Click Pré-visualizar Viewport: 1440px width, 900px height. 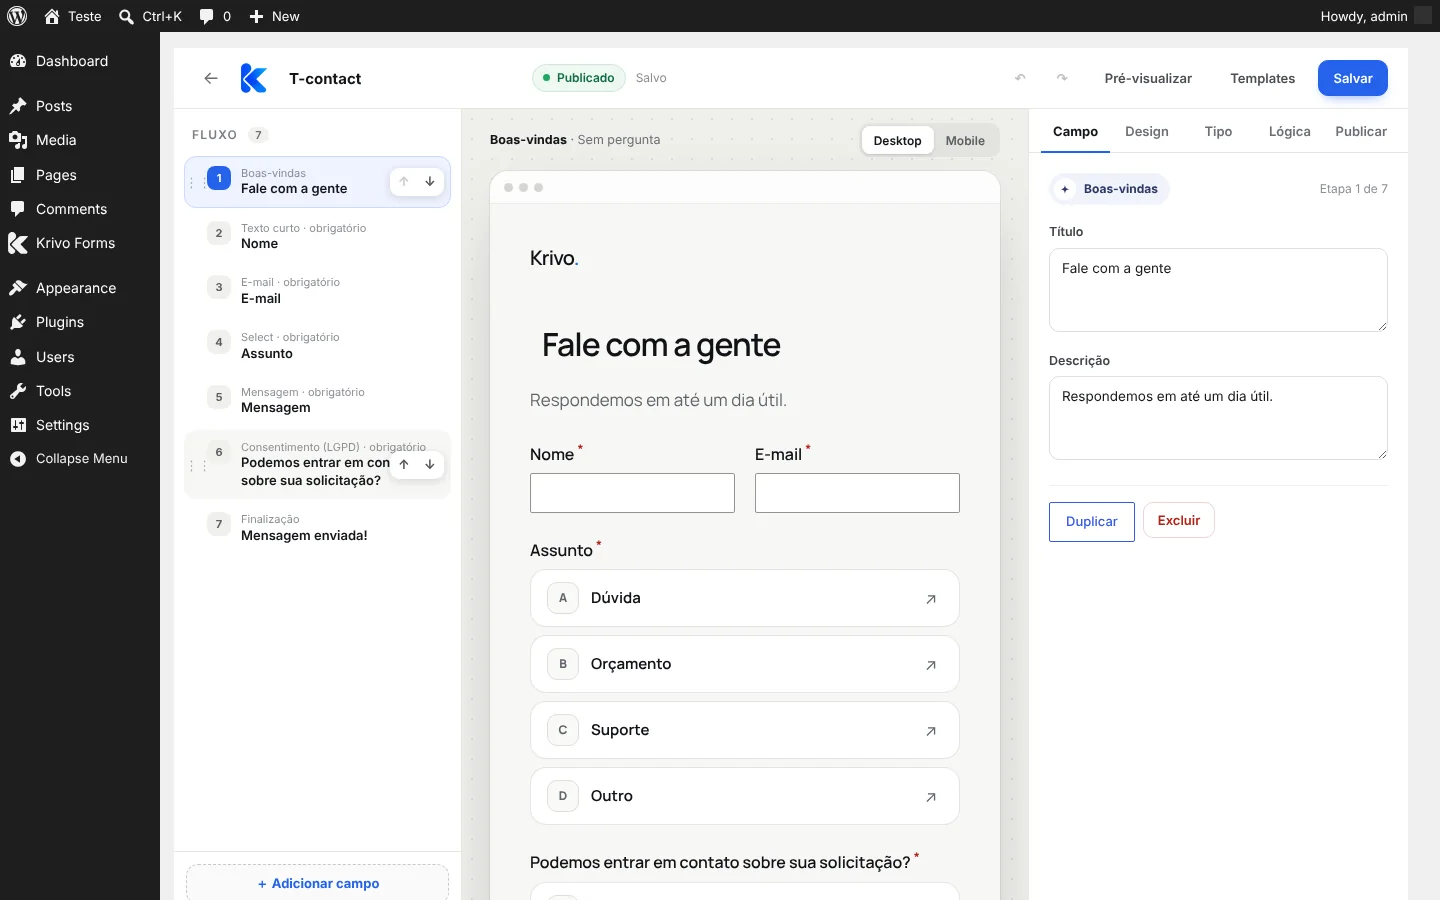[x=1148, y=78]
